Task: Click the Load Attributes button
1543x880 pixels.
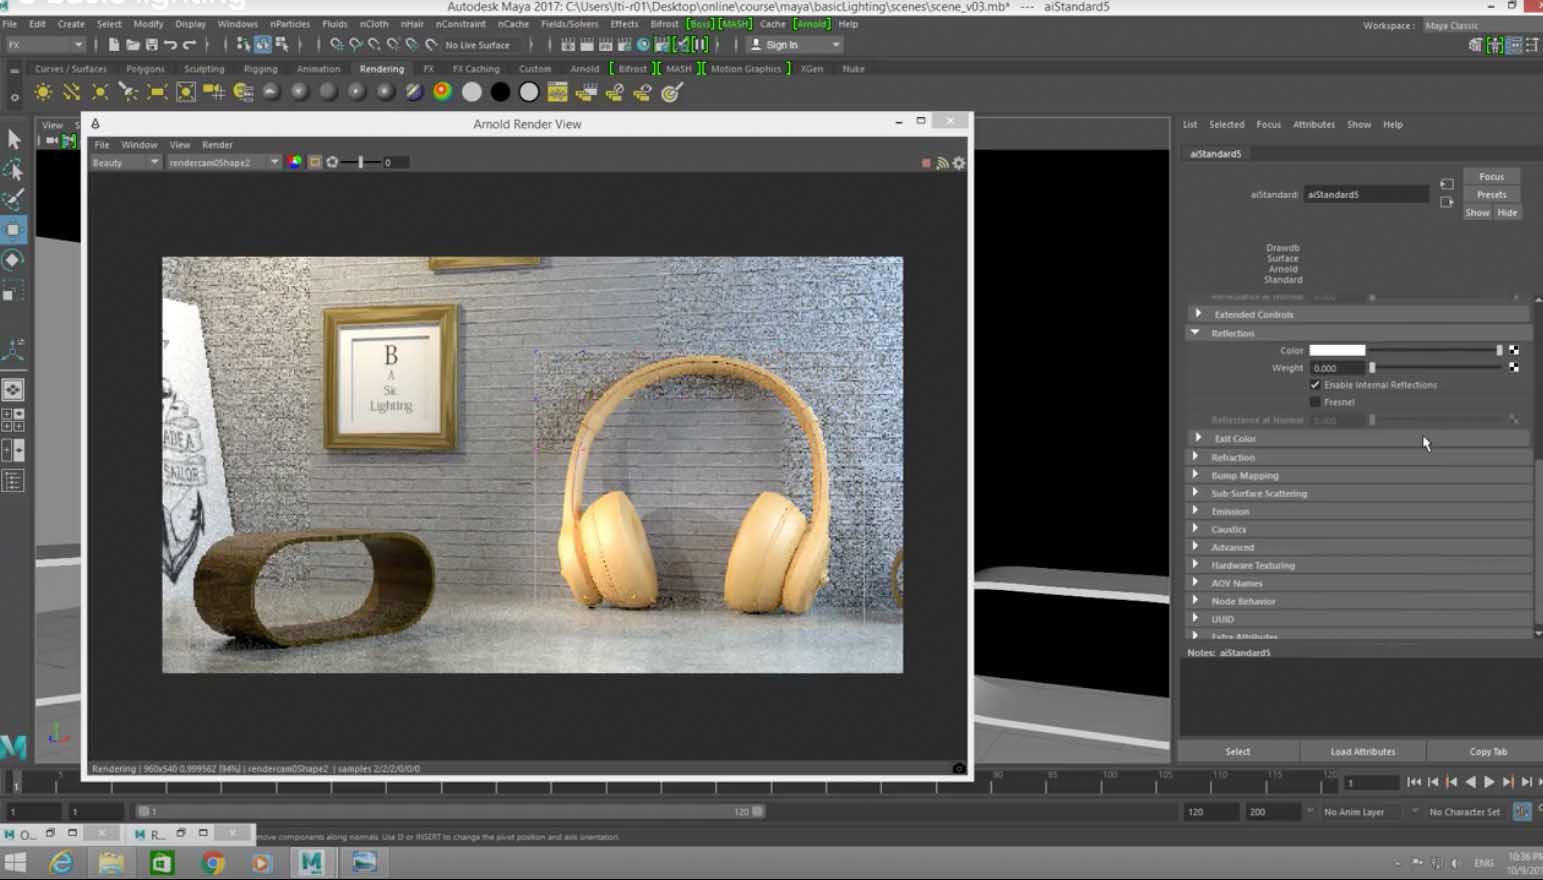Action: pos(1362,751)
